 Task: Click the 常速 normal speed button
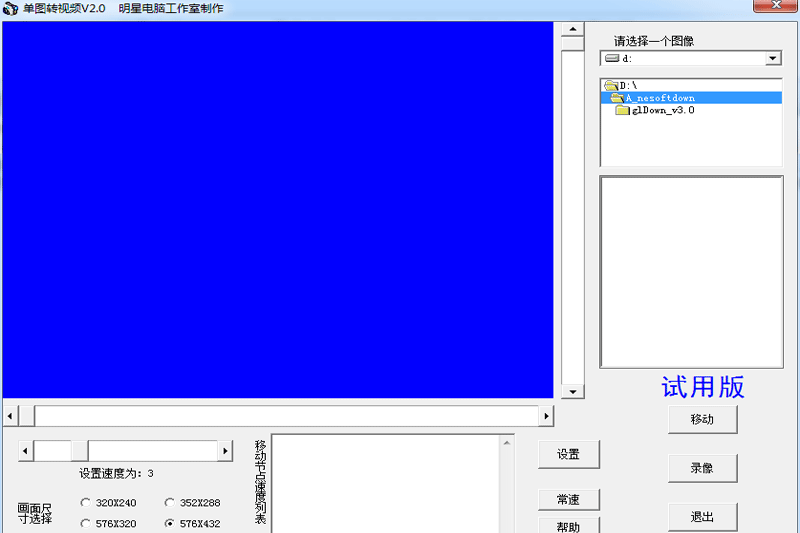pos(568,499)
